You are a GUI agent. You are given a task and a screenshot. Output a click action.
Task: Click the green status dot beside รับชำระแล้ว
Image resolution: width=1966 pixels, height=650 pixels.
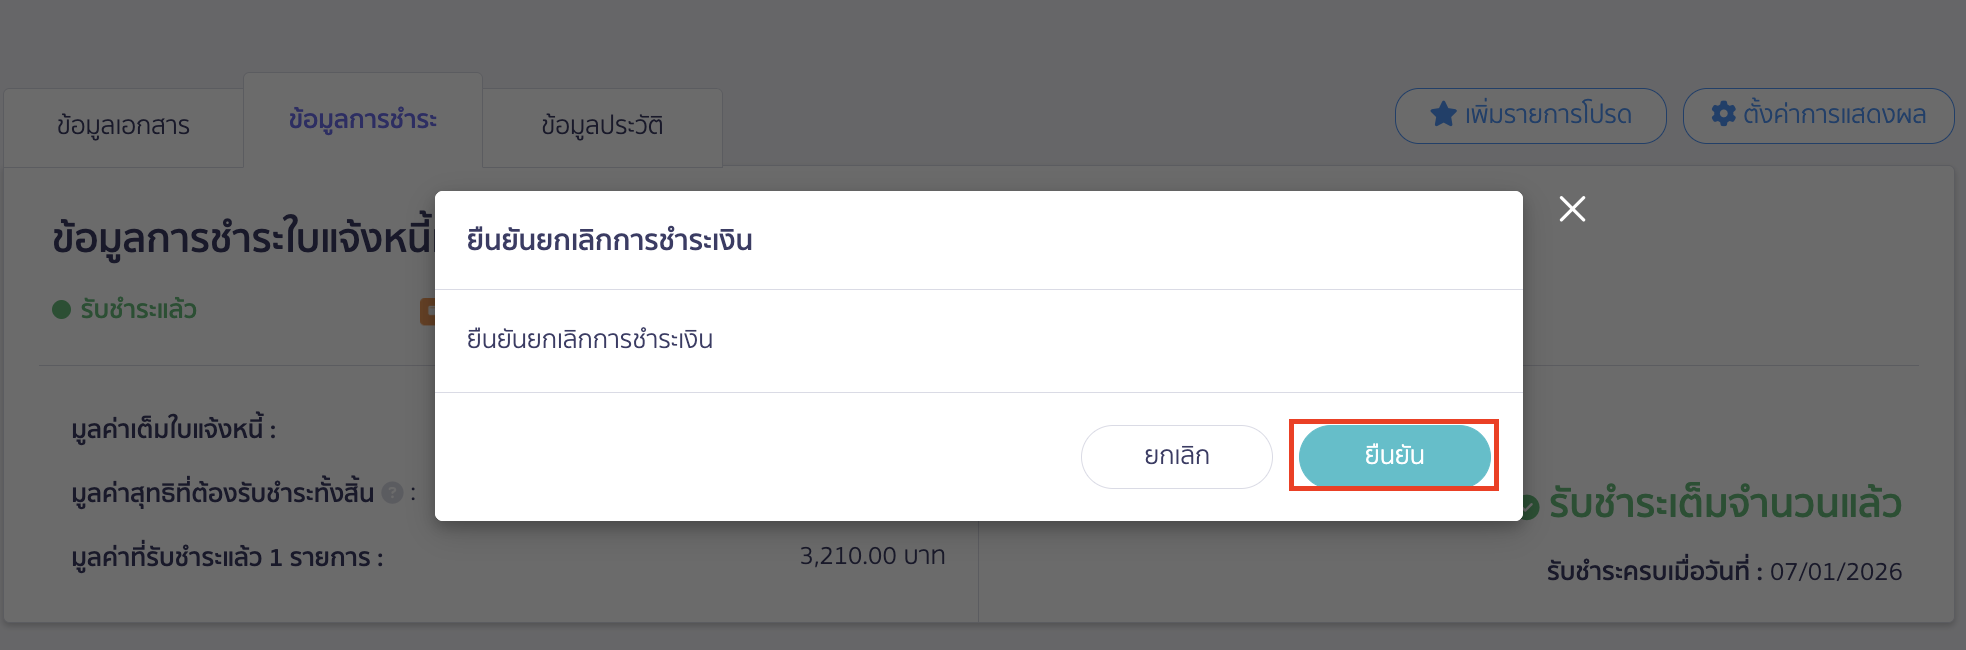click(61, 310)
